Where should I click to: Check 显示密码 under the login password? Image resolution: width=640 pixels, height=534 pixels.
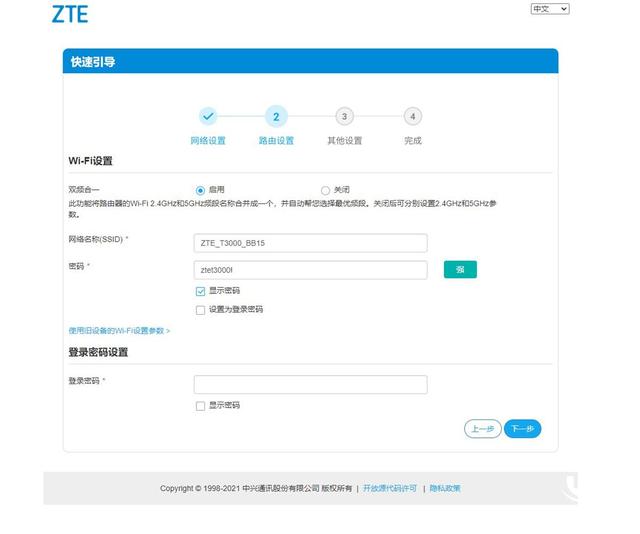click(200, 406)
